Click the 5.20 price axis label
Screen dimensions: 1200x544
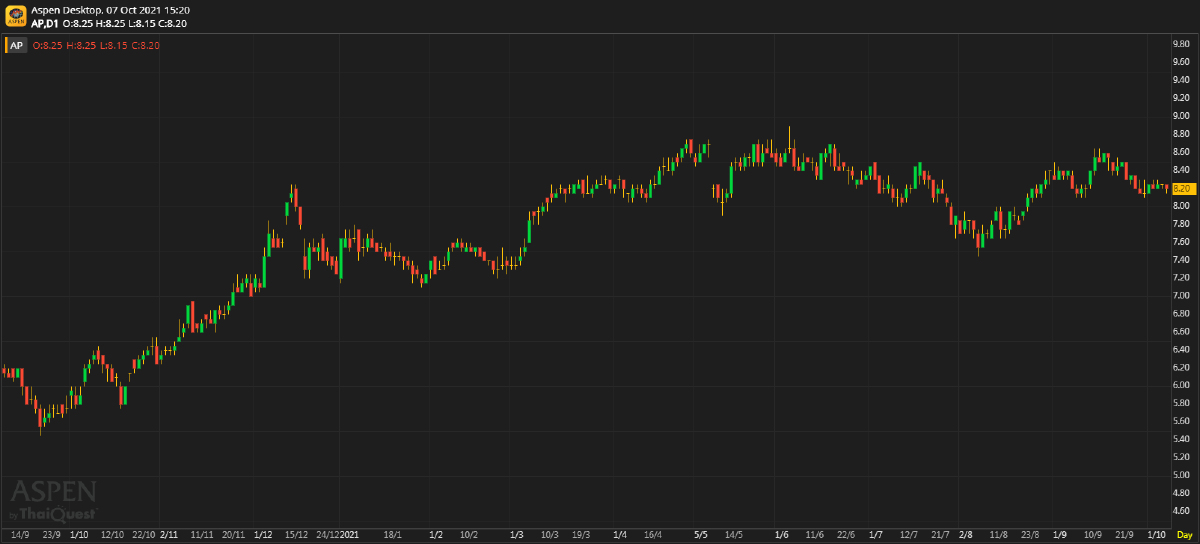pos(1181,457)
